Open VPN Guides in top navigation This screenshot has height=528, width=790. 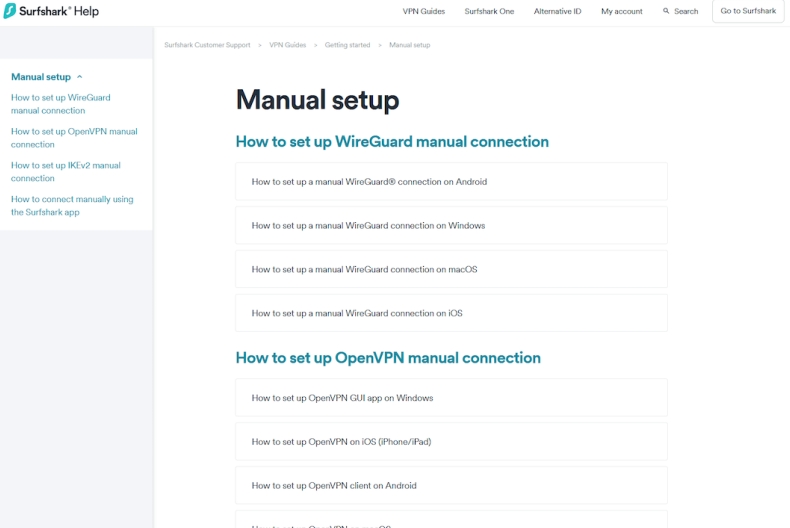pos(424,11)
